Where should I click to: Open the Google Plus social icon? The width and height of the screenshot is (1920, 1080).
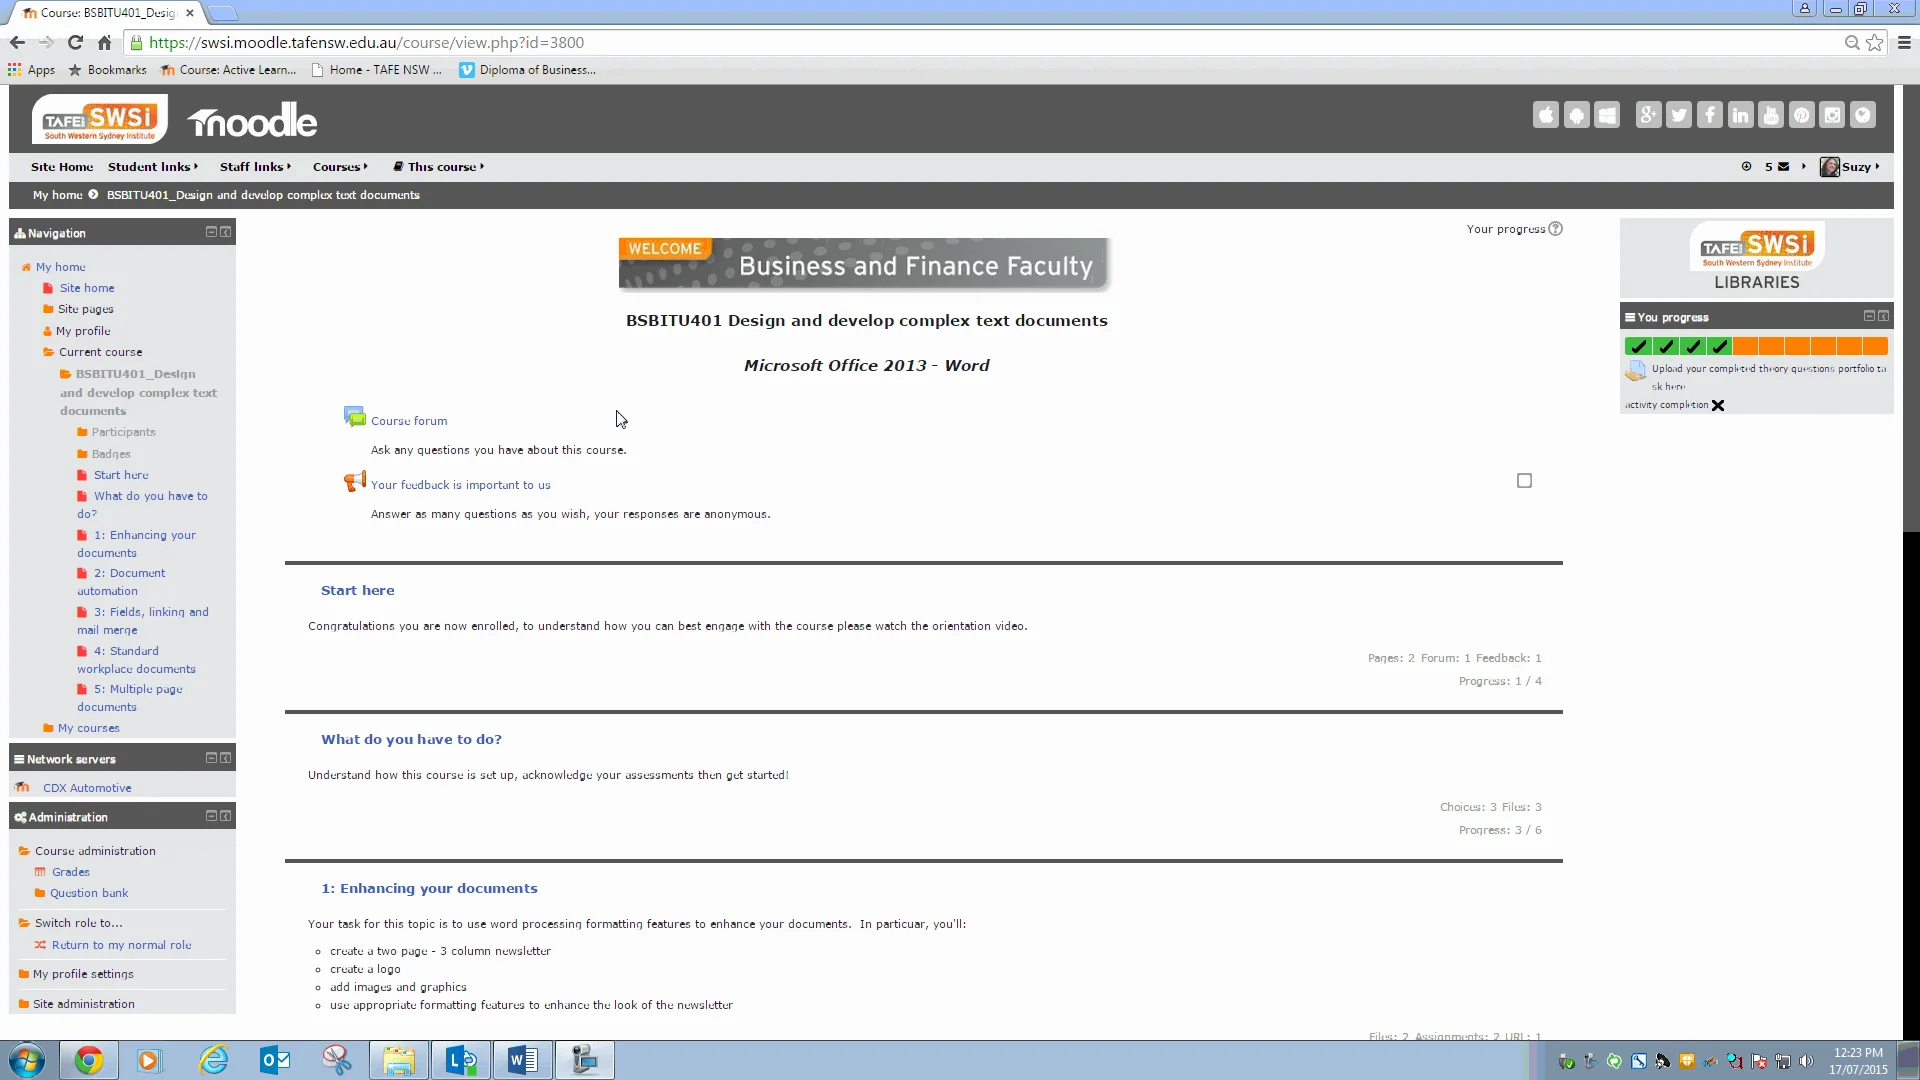1648,115
